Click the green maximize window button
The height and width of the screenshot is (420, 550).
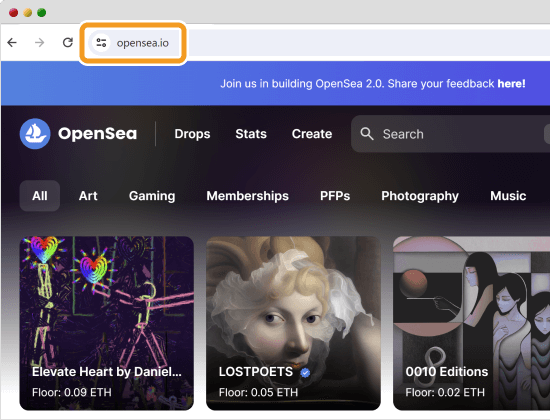[x=41, y=13]
